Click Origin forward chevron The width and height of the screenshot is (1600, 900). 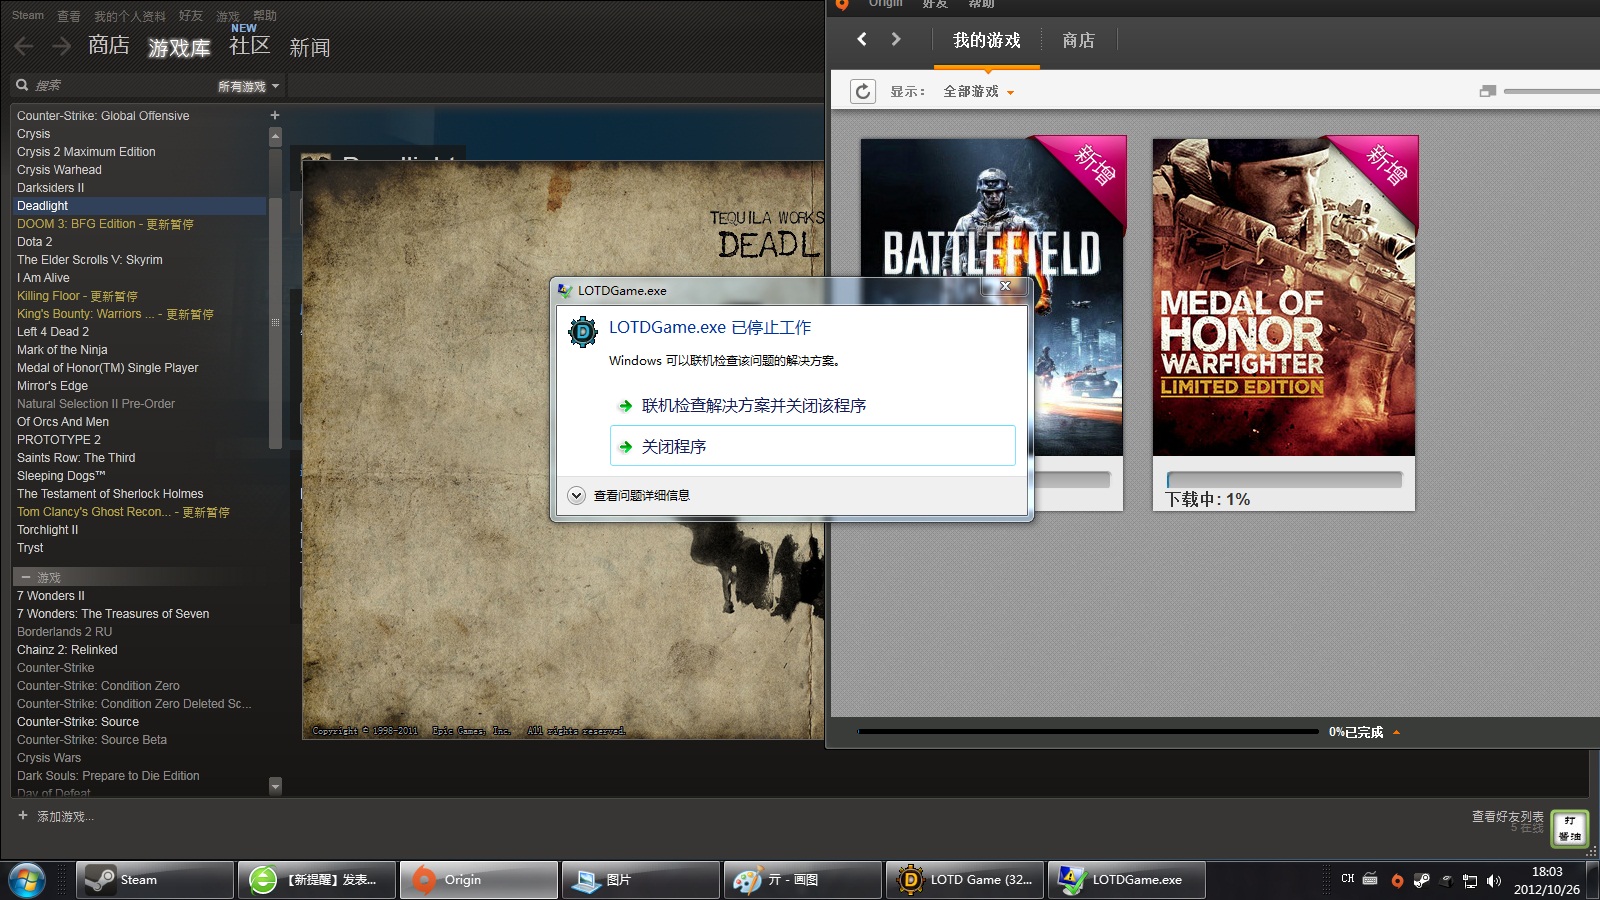(x=896, y=39)
